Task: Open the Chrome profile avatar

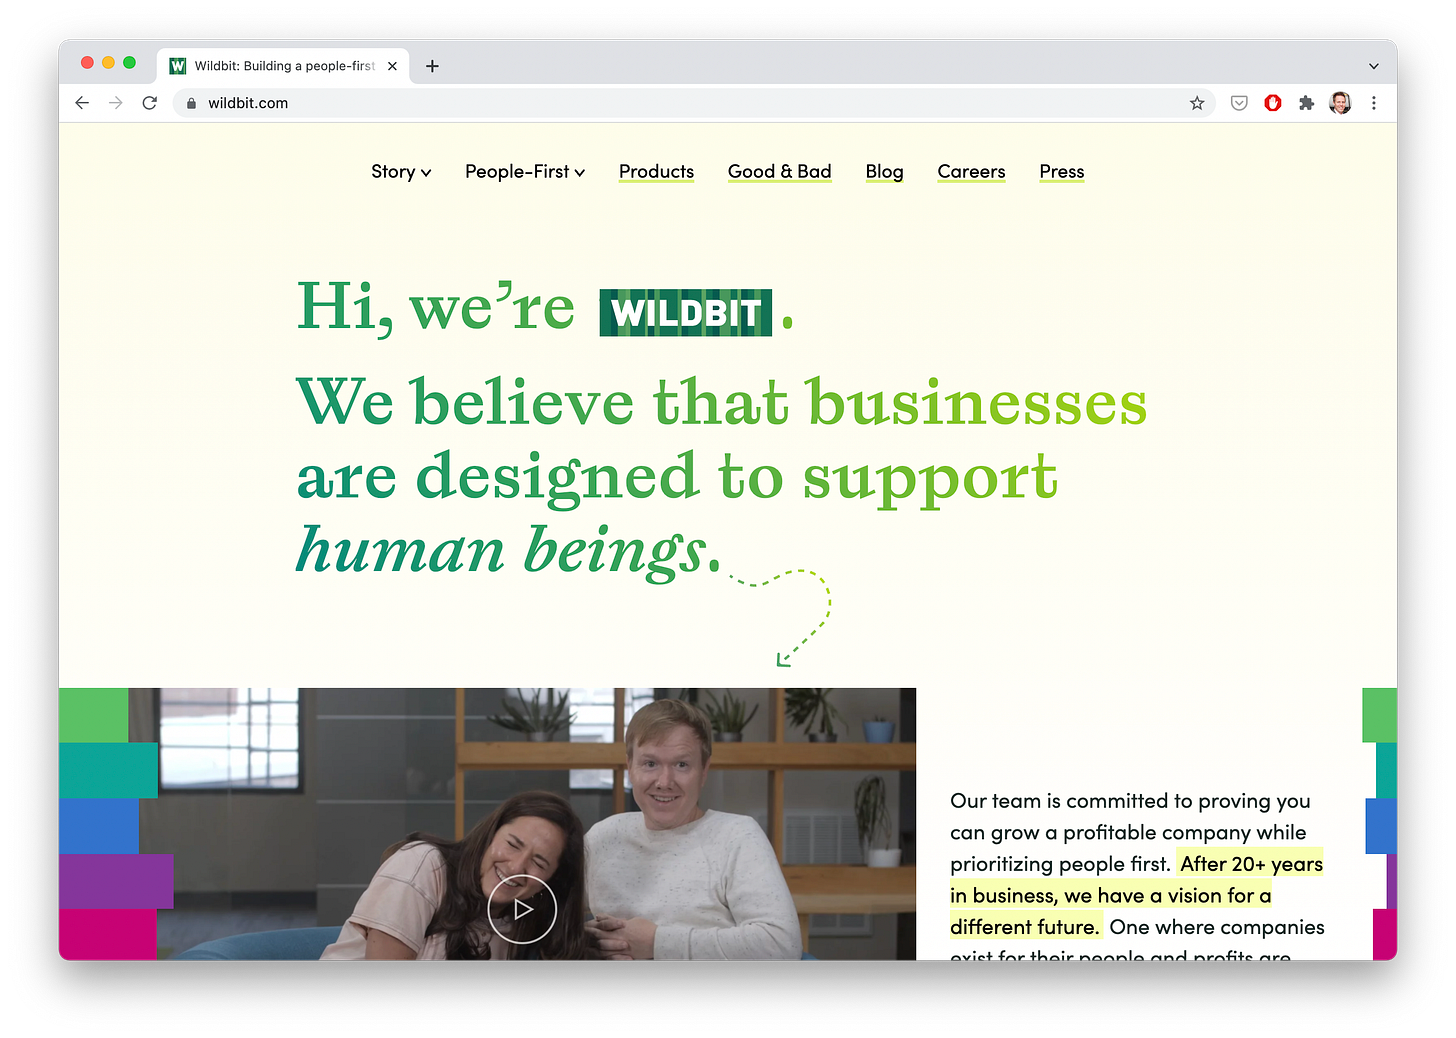Action: pos(1340,103)
